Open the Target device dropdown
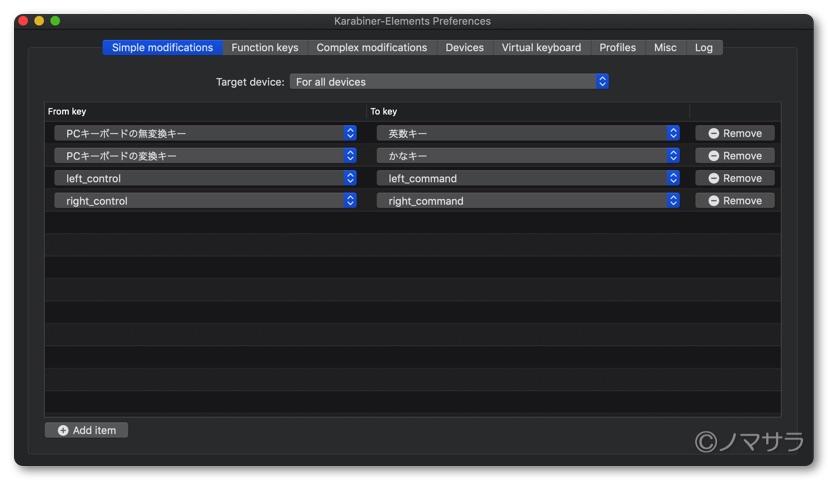This screenshot has width=828, height=480. pyautogui.click(x=449, y=82)
